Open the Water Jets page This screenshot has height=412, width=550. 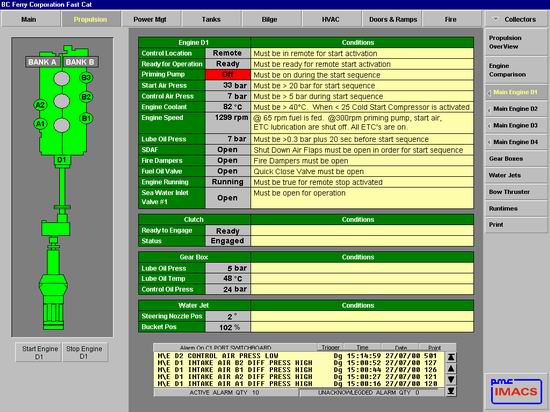point(516,175)
